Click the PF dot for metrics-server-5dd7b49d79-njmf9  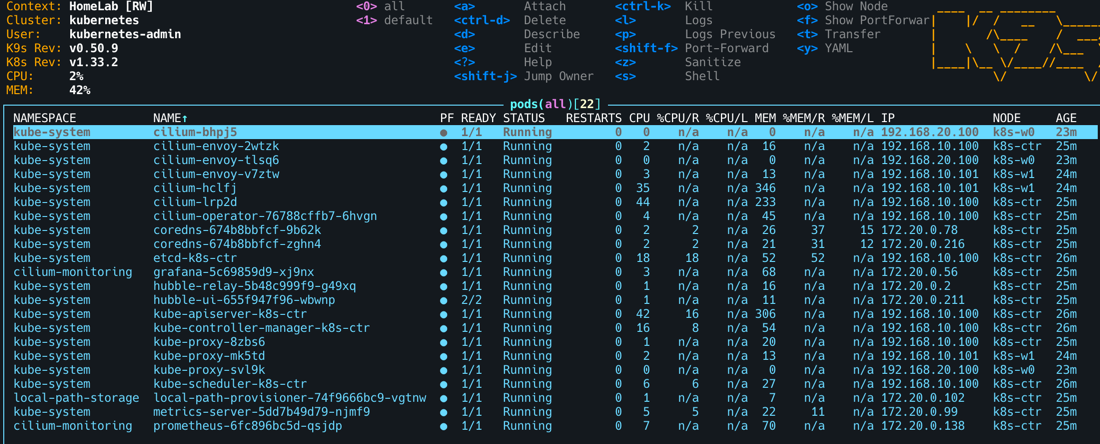[x=444, y=412]
